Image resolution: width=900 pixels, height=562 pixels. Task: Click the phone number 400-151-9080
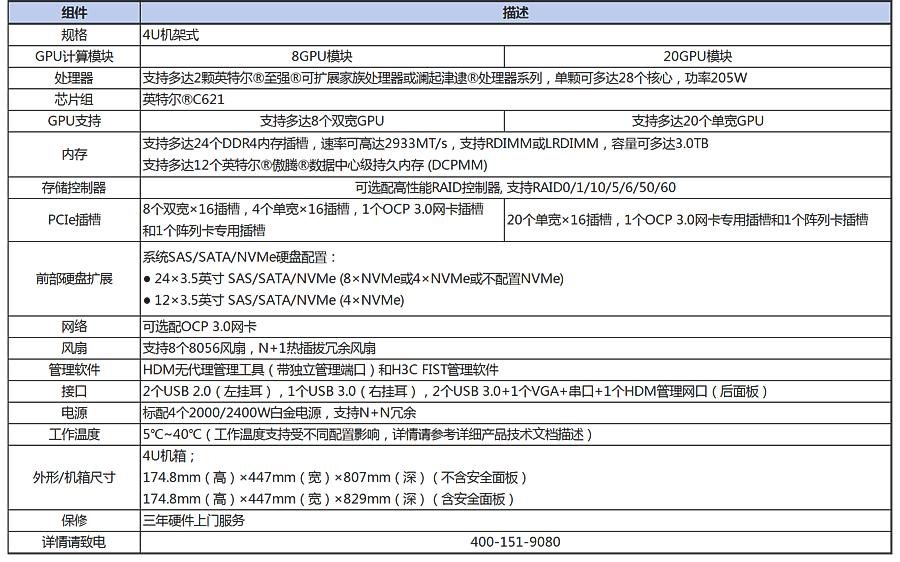click(515, 542)
